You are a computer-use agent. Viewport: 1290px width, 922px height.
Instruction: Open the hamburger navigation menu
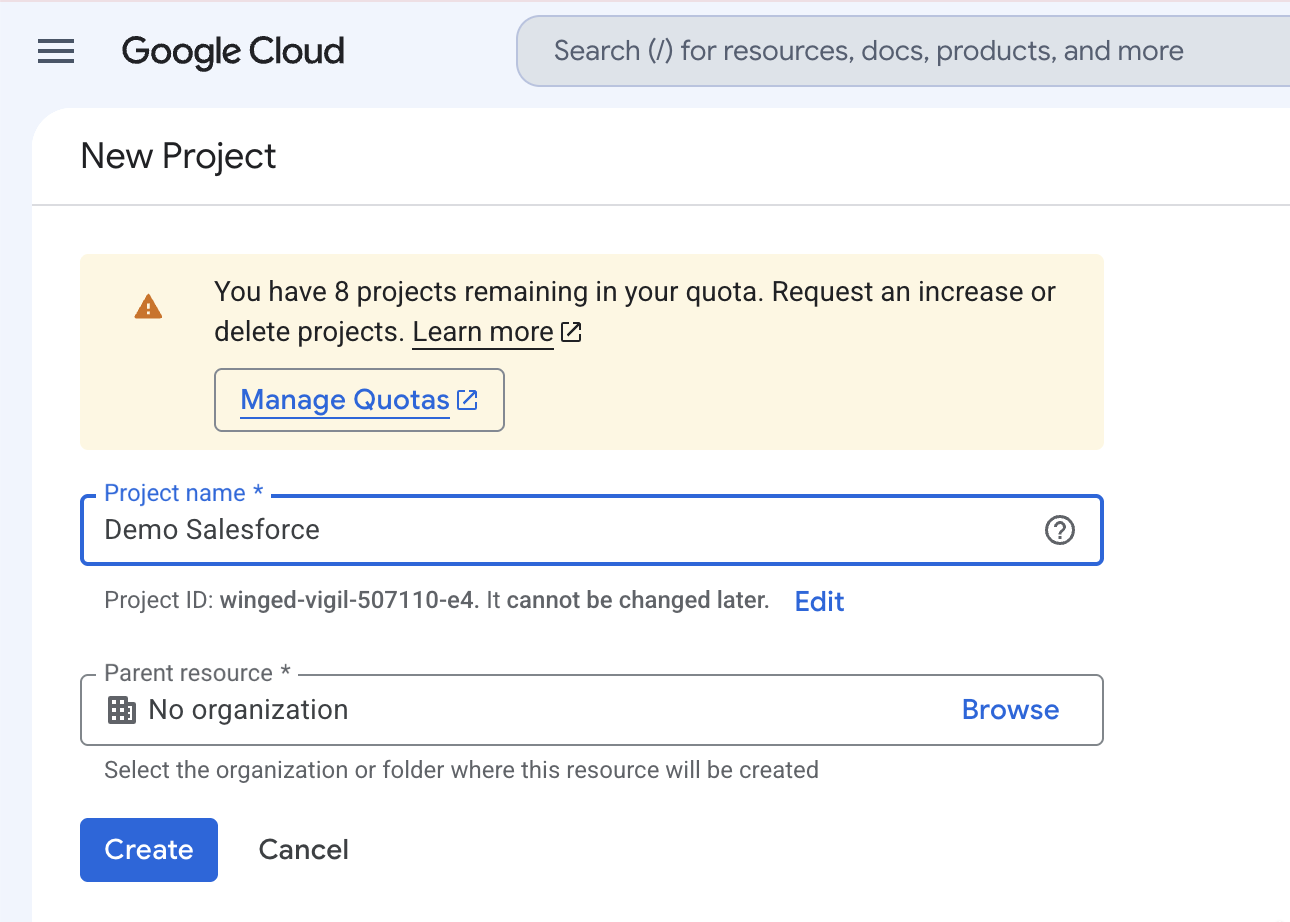point(56,51)
